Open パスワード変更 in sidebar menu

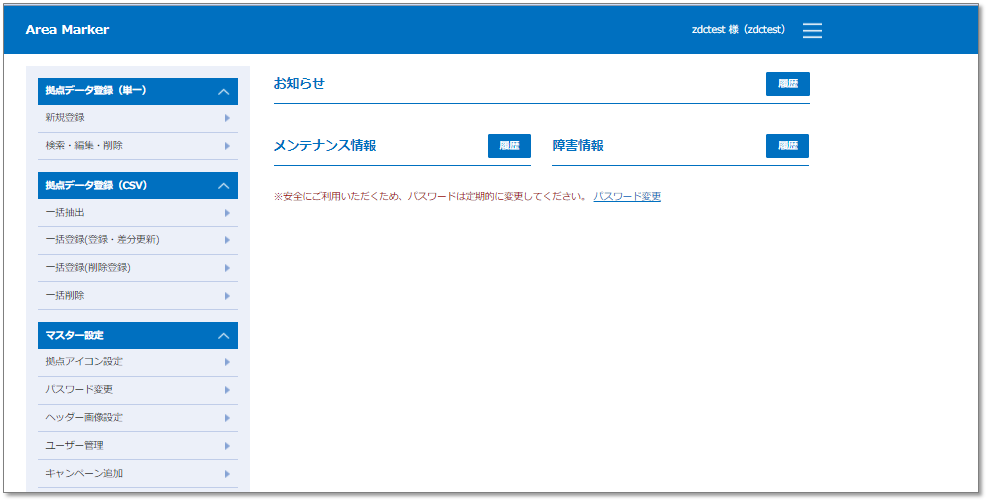click(x=138, y=390)
